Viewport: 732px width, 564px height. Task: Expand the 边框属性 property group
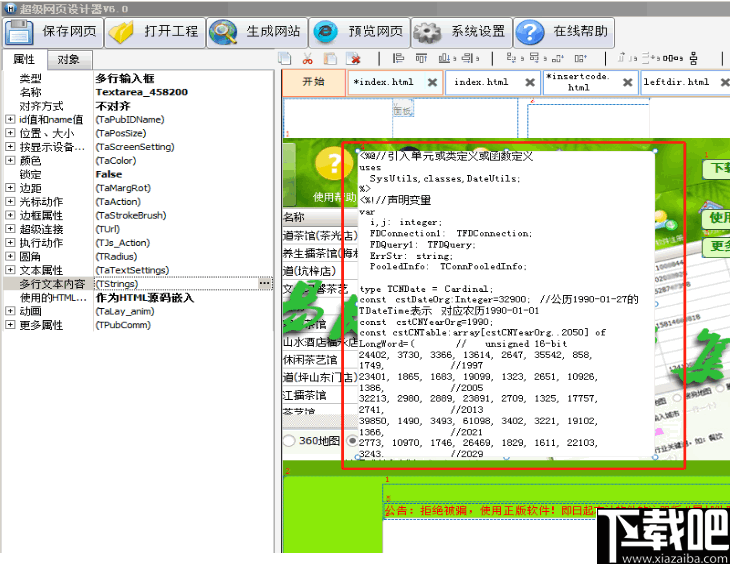[x=10, y=215]
